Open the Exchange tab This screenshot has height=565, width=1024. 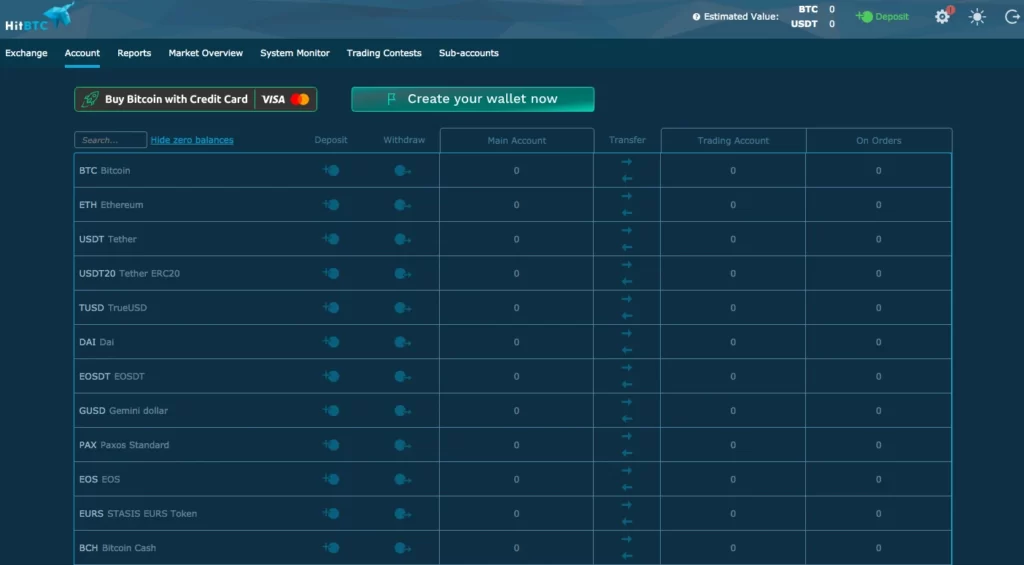click(26, 53)
